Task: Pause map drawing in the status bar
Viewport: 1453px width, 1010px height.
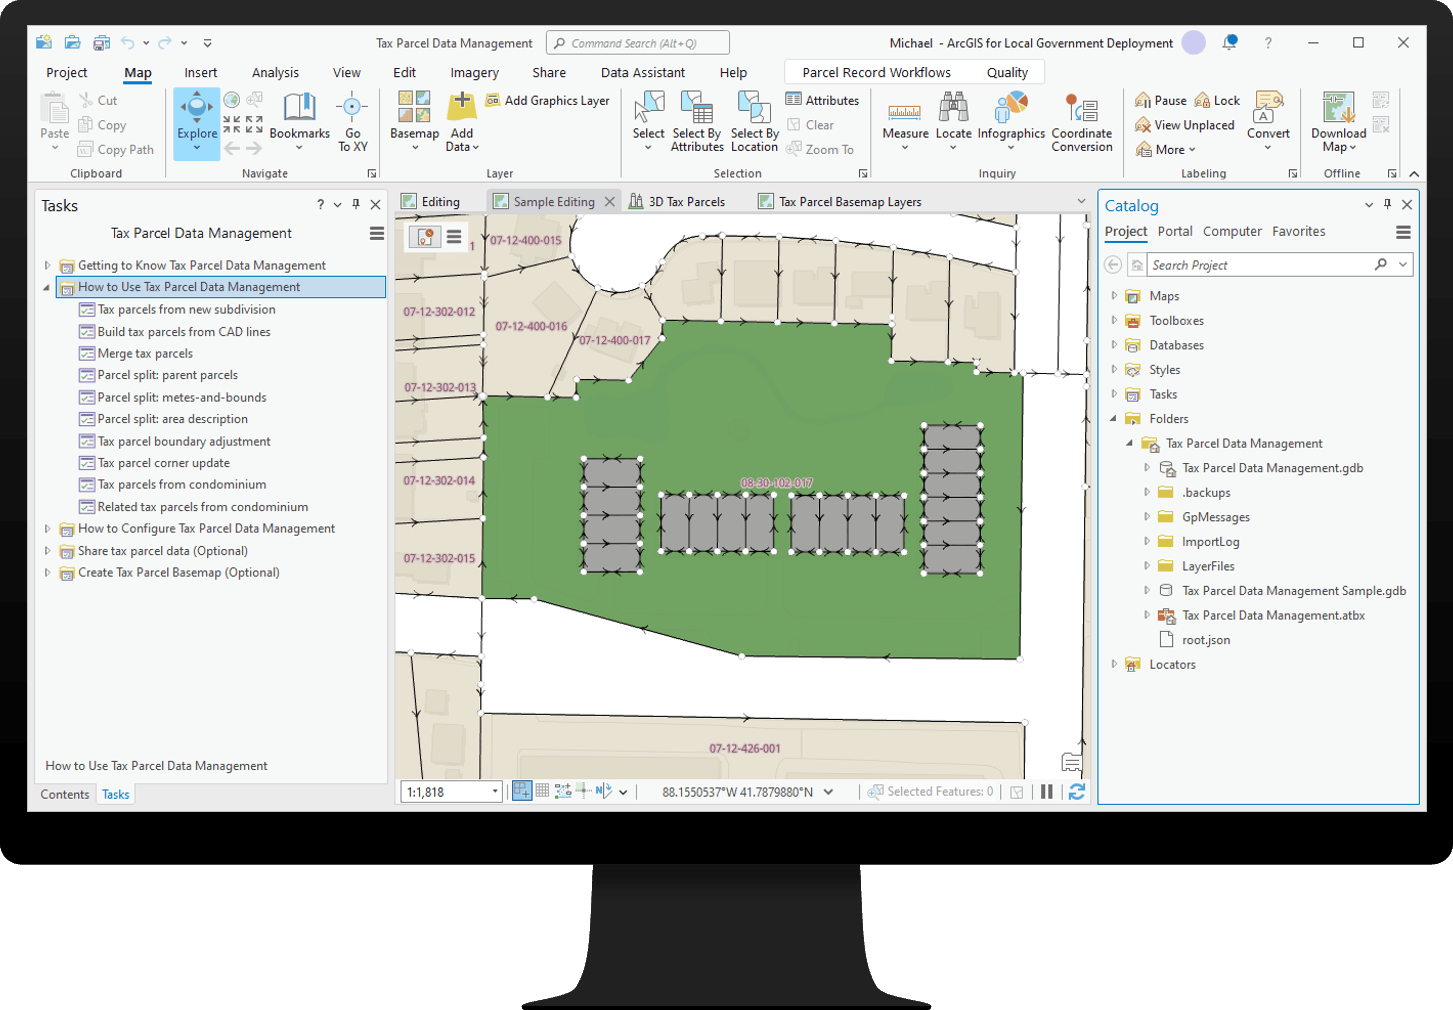Action: [x=1046, y=792]
